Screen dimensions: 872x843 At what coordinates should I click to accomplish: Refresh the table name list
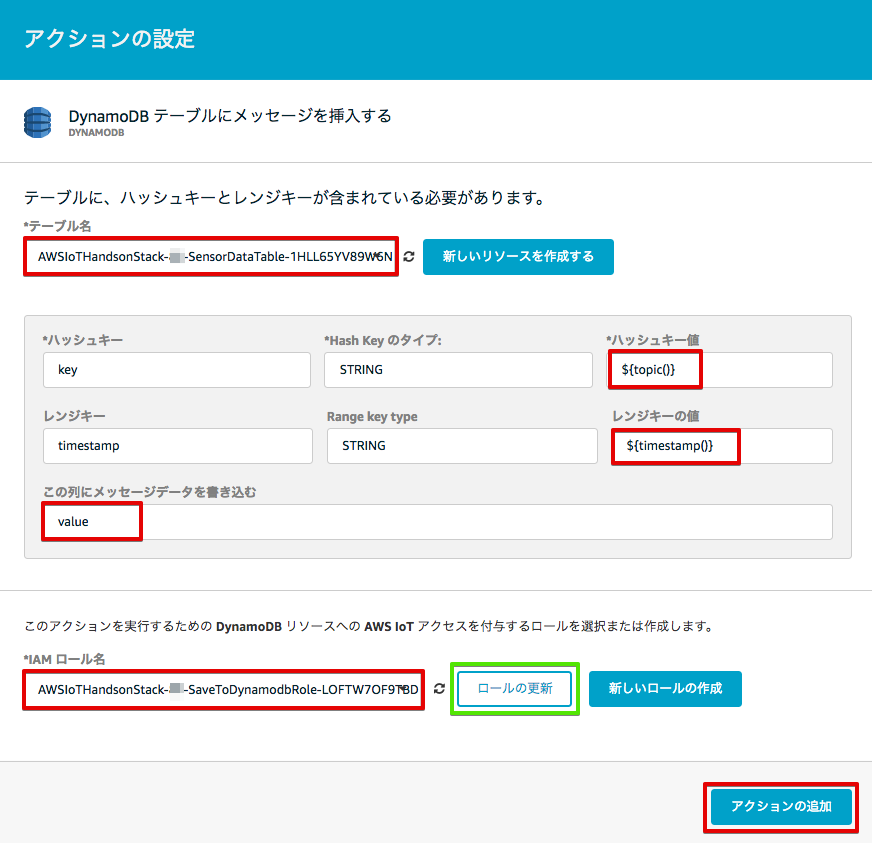tap(409, 256)
